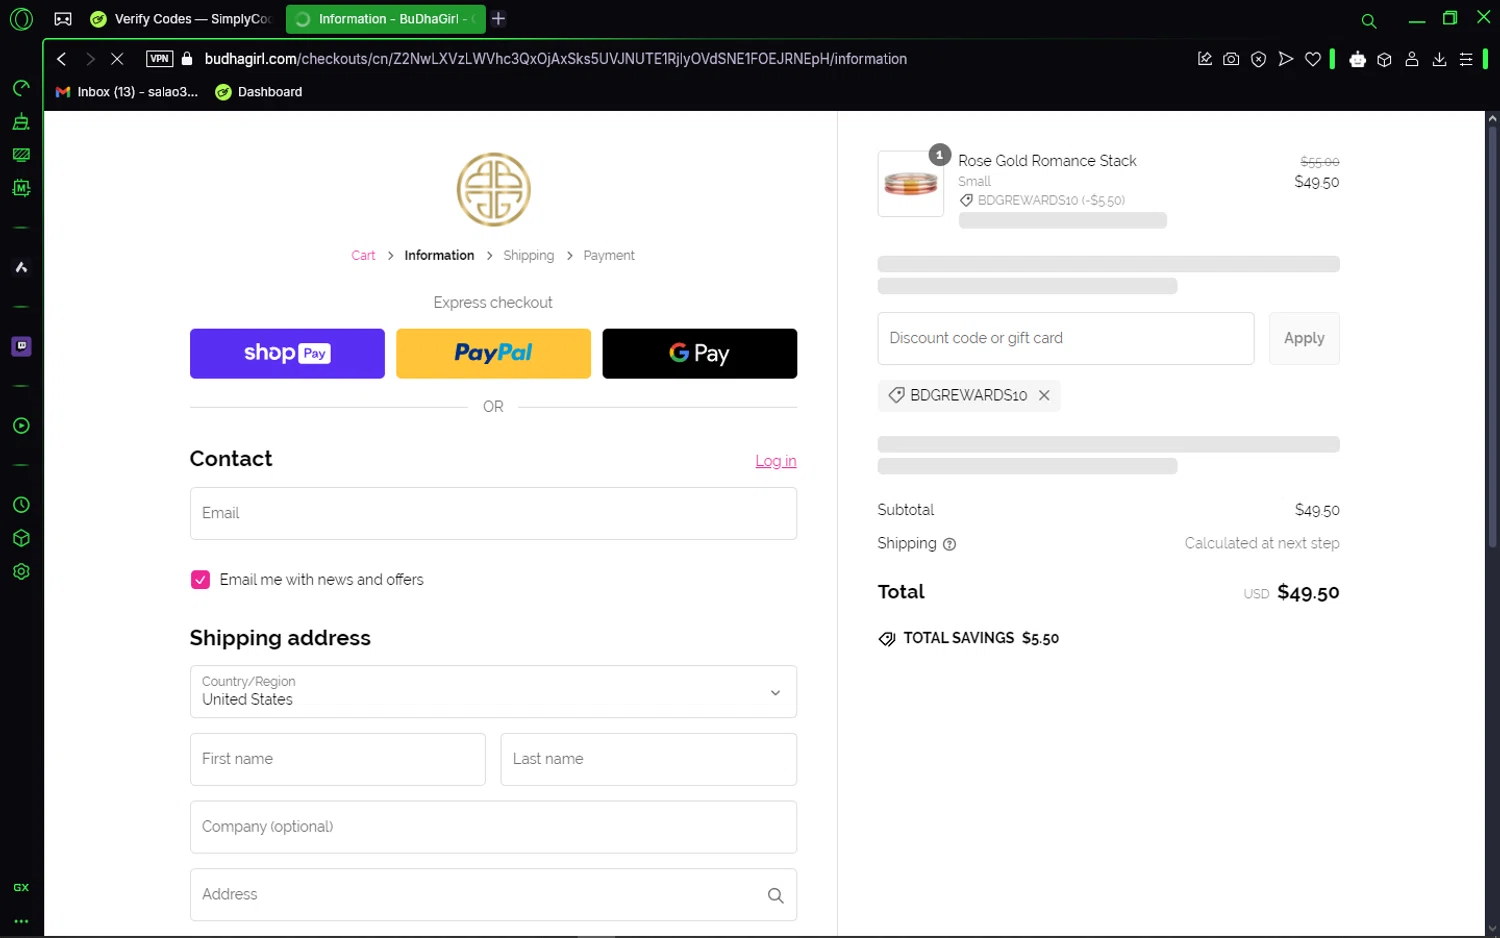Open the Aria AI icon in sidebar
Viewport: 1500px width, 938px height.
click(21, 267)
